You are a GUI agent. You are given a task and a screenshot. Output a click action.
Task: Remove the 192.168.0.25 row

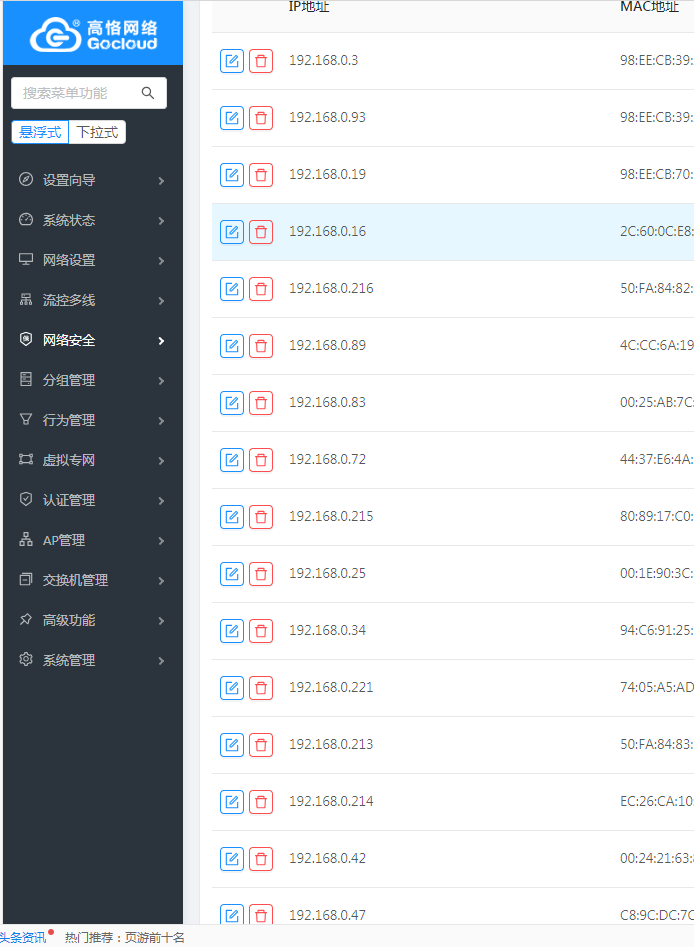pos(261,574)
